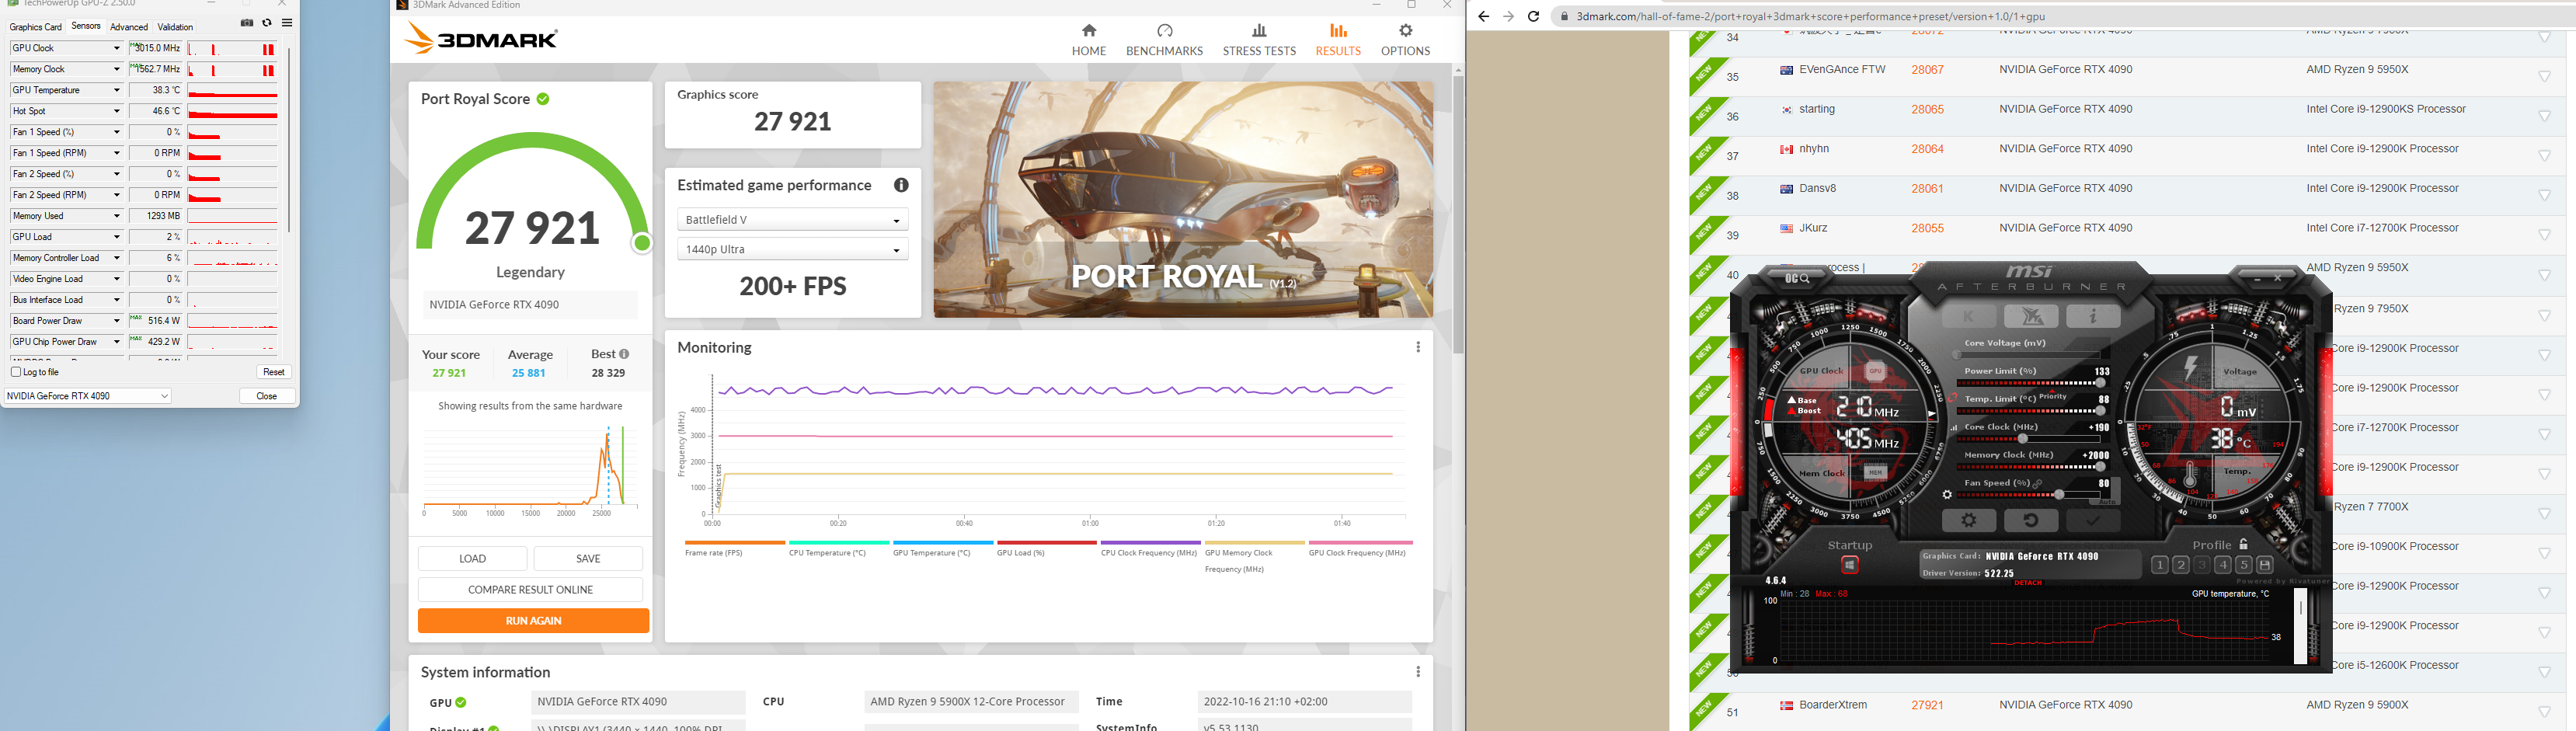Toggle Afterburner apply at Windows startup
This screenshot has width=2576, height=731.
click(1850, 566)
